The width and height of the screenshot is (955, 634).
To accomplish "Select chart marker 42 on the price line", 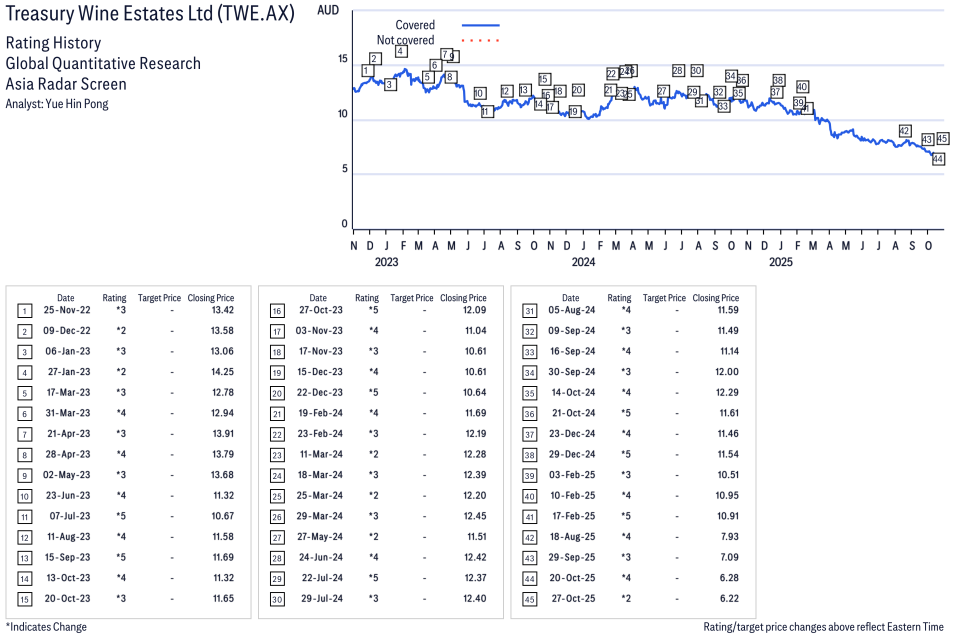I will (905, 131).
